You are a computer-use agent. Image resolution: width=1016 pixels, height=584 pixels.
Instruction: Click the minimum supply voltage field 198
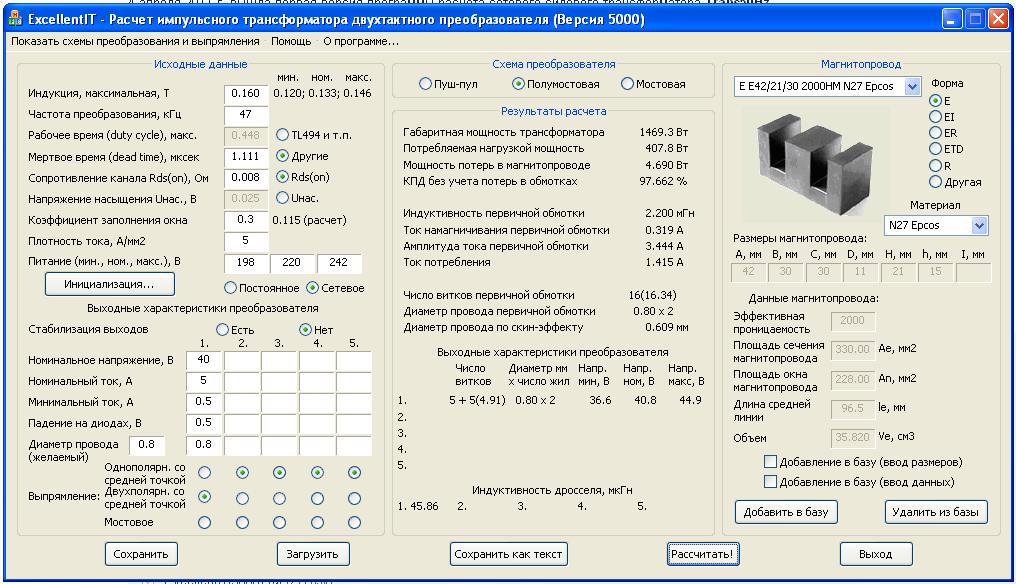click(x=246, y=263)
